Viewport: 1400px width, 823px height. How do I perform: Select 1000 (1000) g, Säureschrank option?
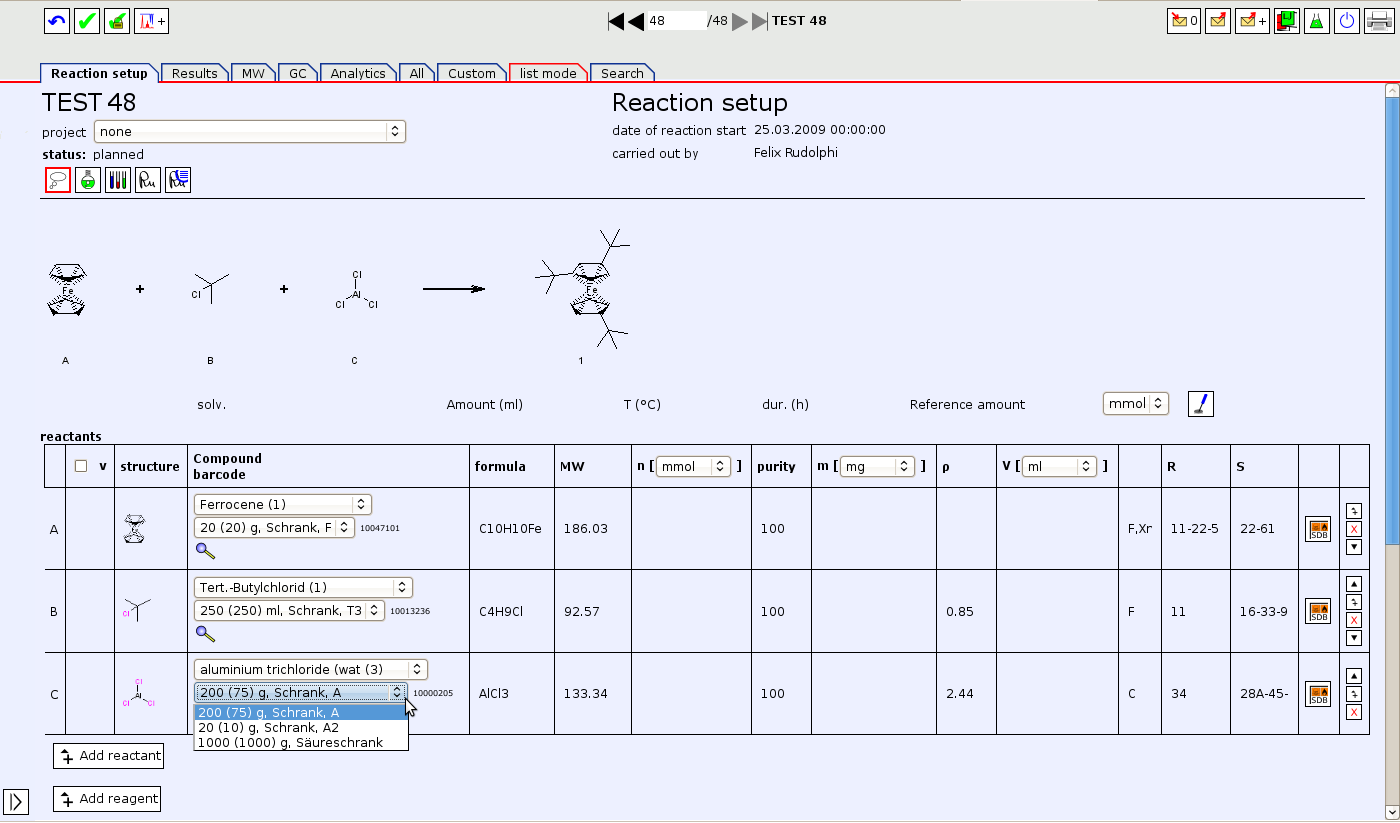[301, 742]
